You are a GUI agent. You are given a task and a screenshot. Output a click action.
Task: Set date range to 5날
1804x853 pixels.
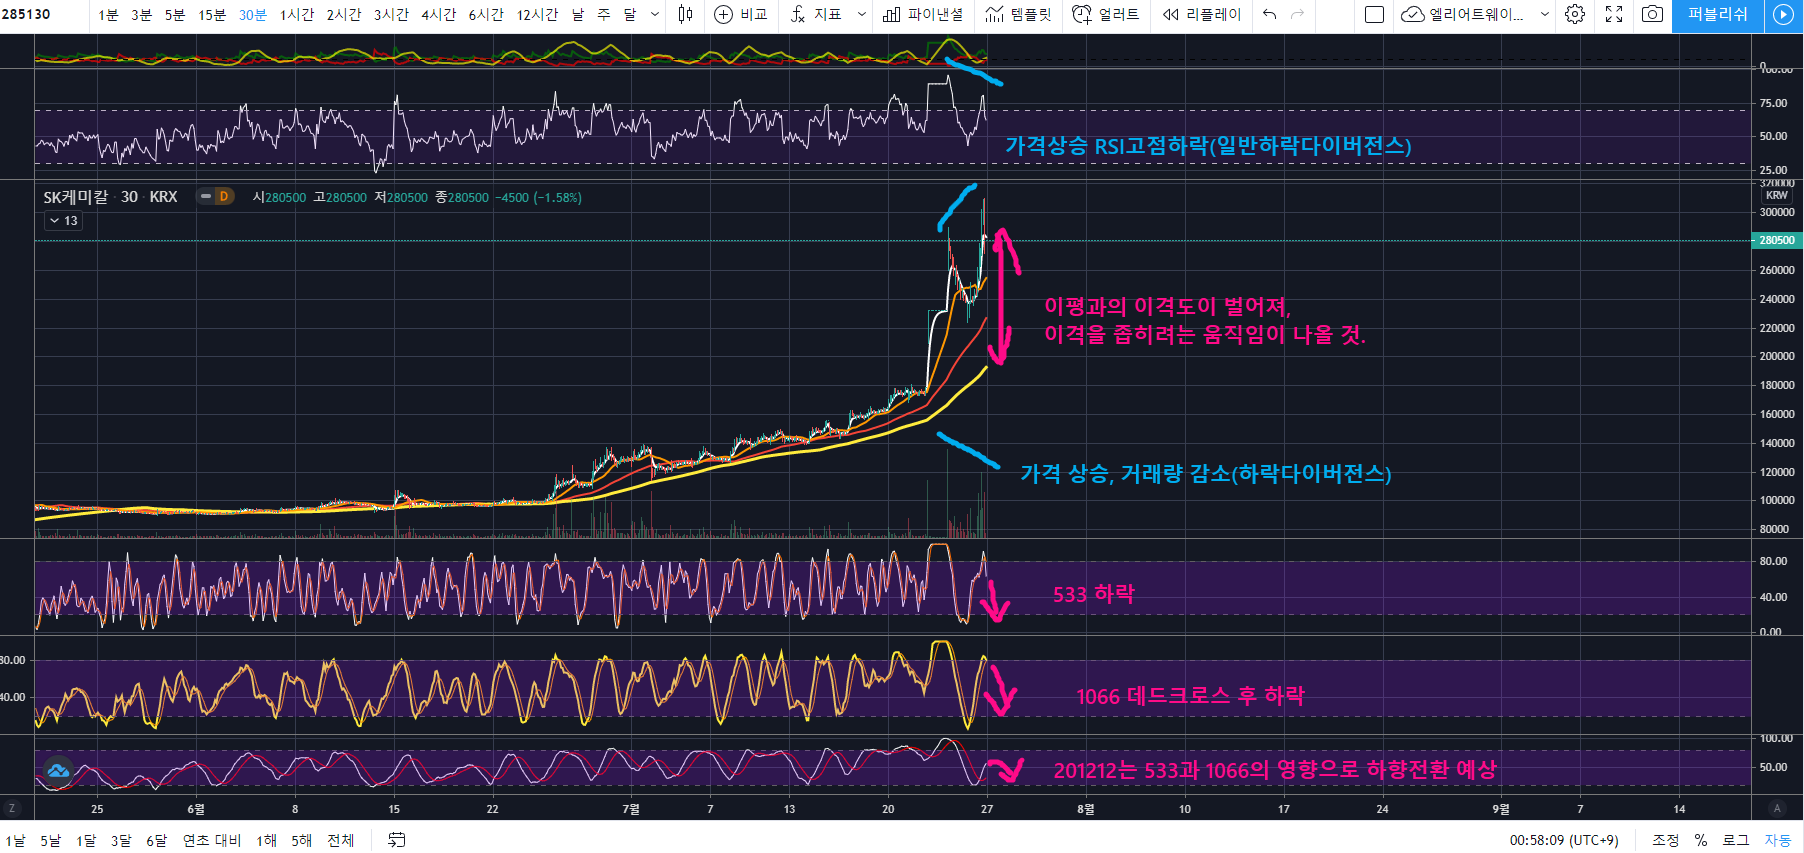click(x=50, y=840)
